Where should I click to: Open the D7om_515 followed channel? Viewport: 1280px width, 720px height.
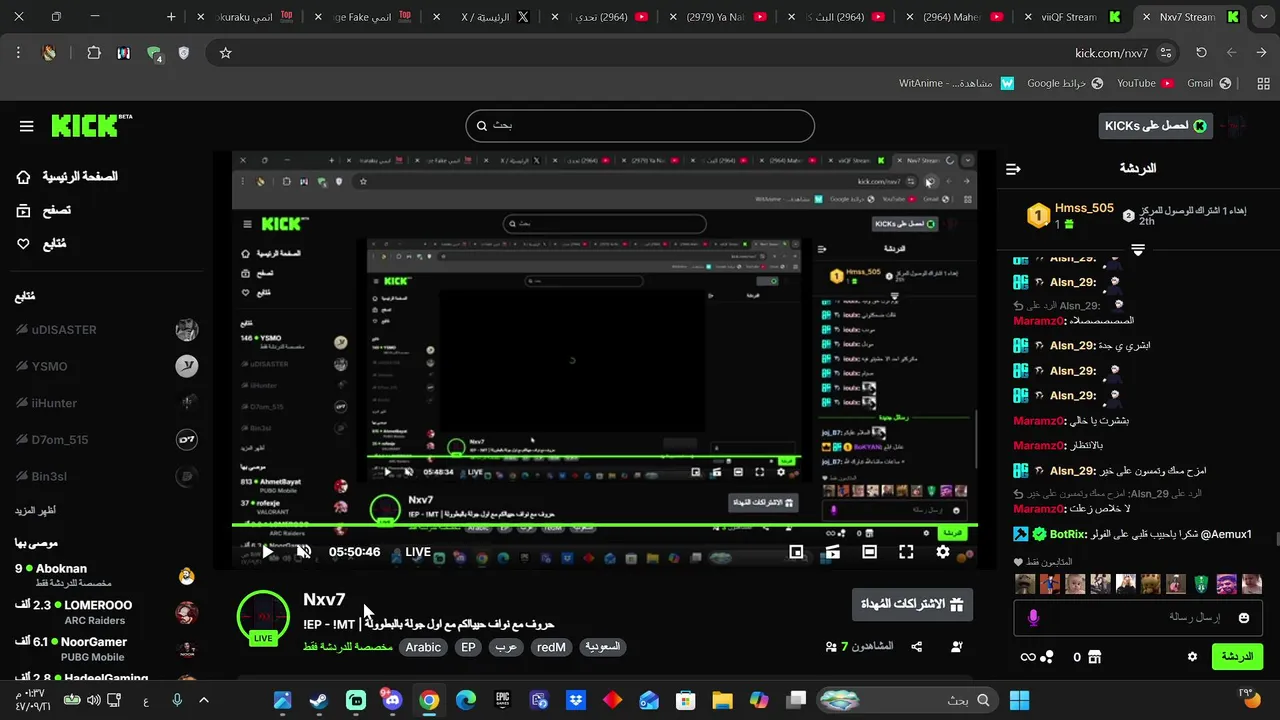(x=106, y=440)
